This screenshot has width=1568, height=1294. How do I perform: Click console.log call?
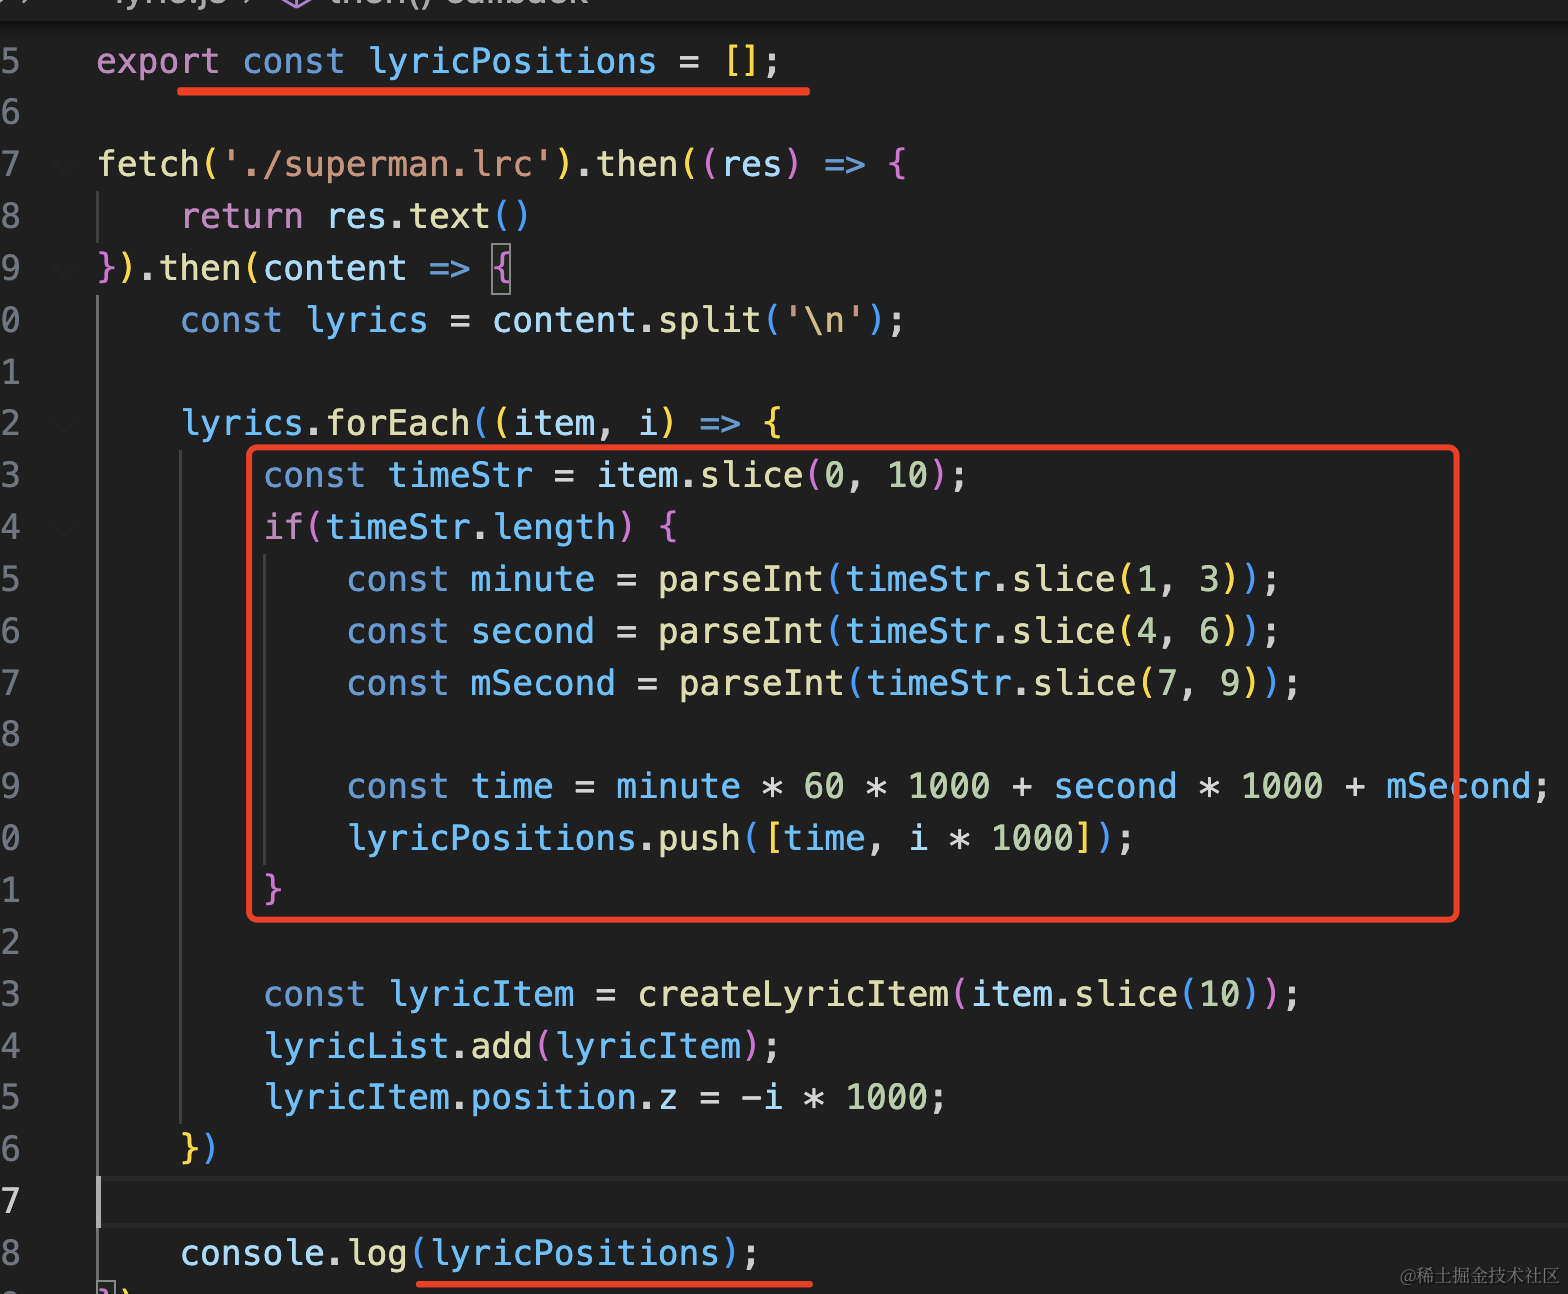click(294, 1254)
